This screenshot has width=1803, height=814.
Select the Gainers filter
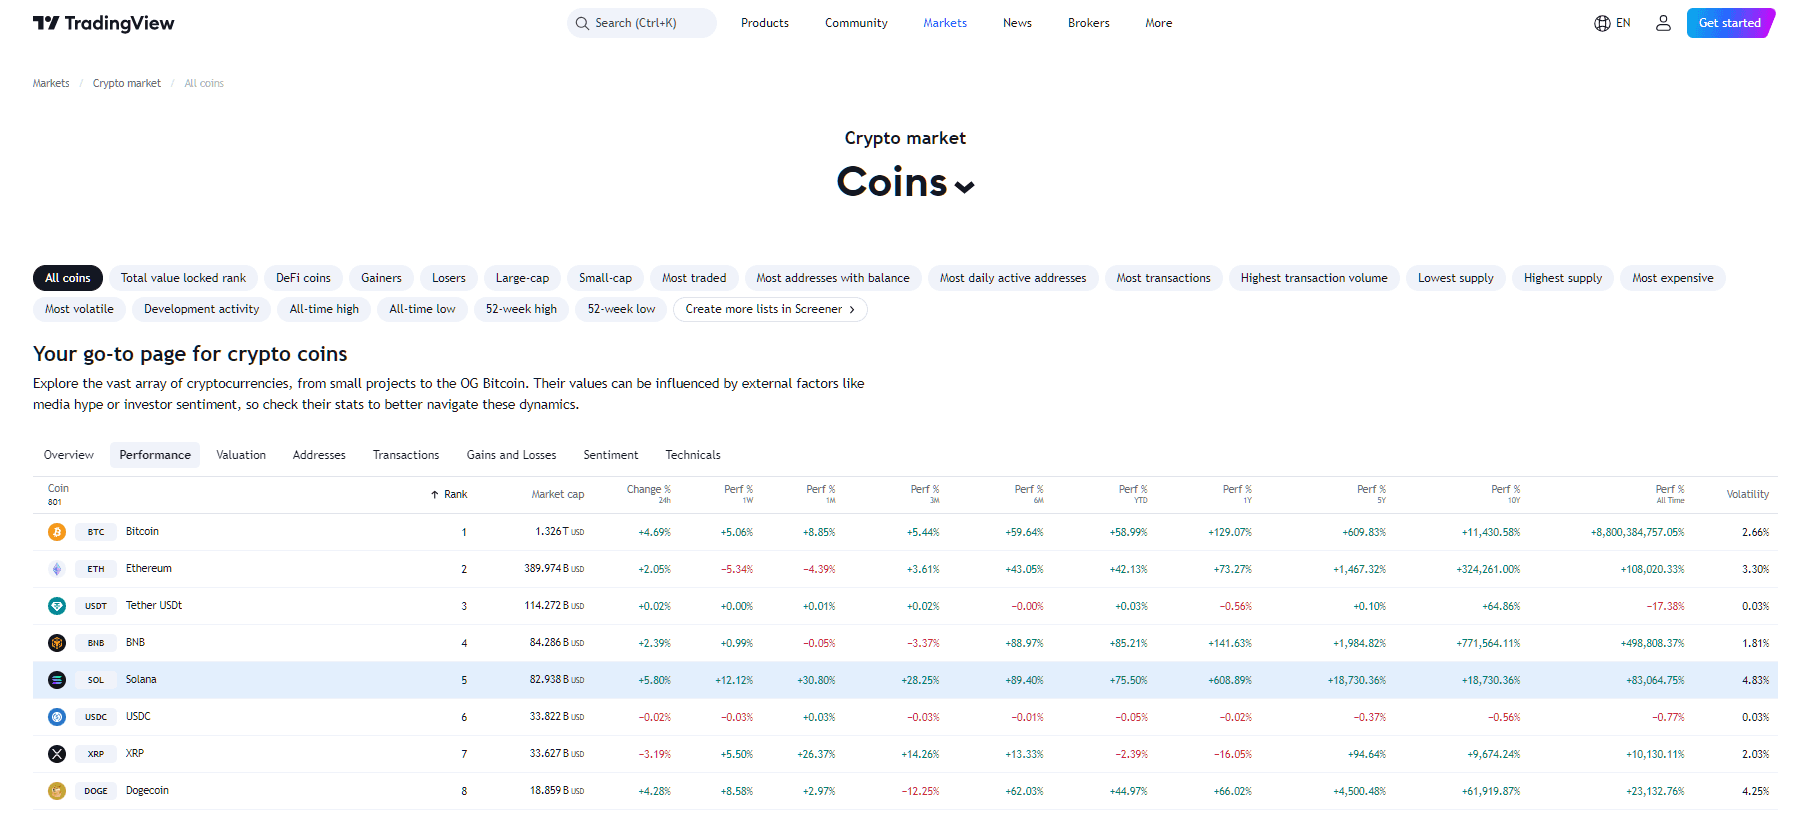click(x=381, y=278)
